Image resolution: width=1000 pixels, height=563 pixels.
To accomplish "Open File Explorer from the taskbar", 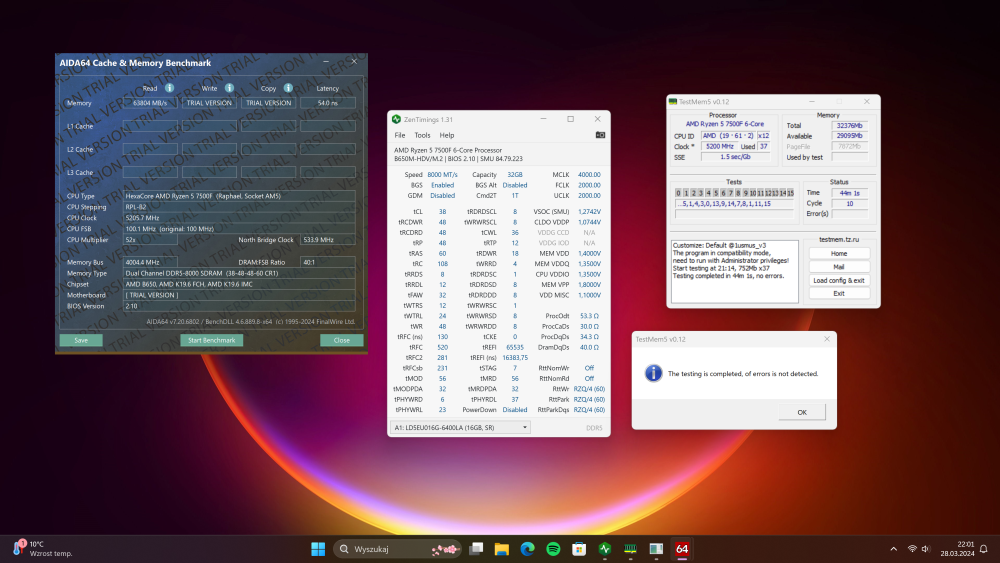I will click(x=501, y=548).
